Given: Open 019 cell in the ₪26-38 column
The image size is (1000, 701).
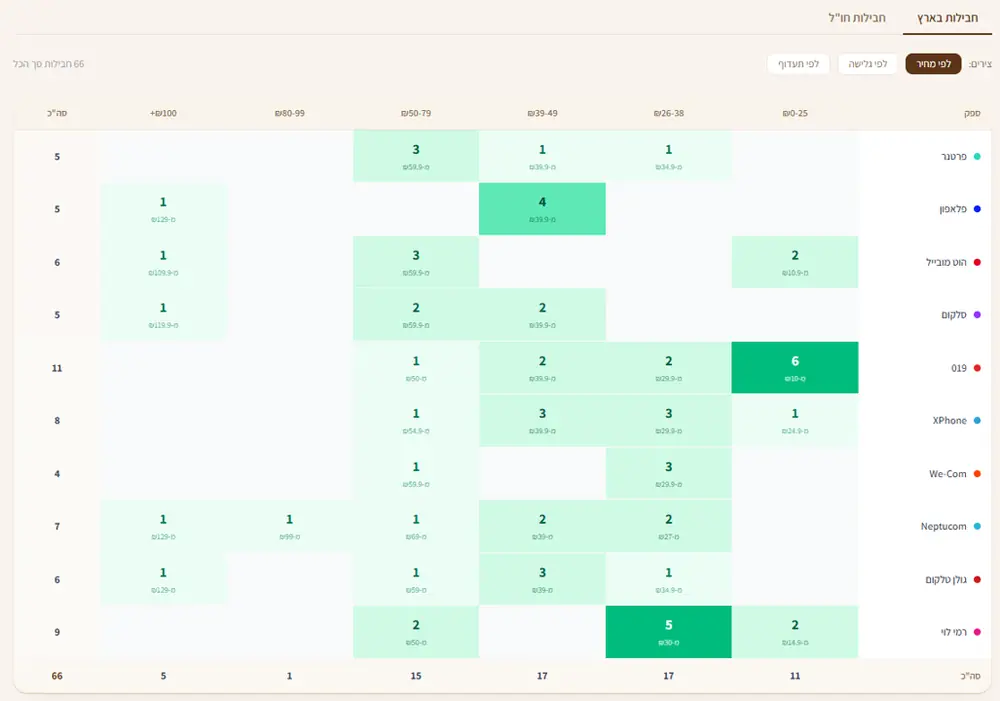Looking at the screenshot, I should coord(668,367).
